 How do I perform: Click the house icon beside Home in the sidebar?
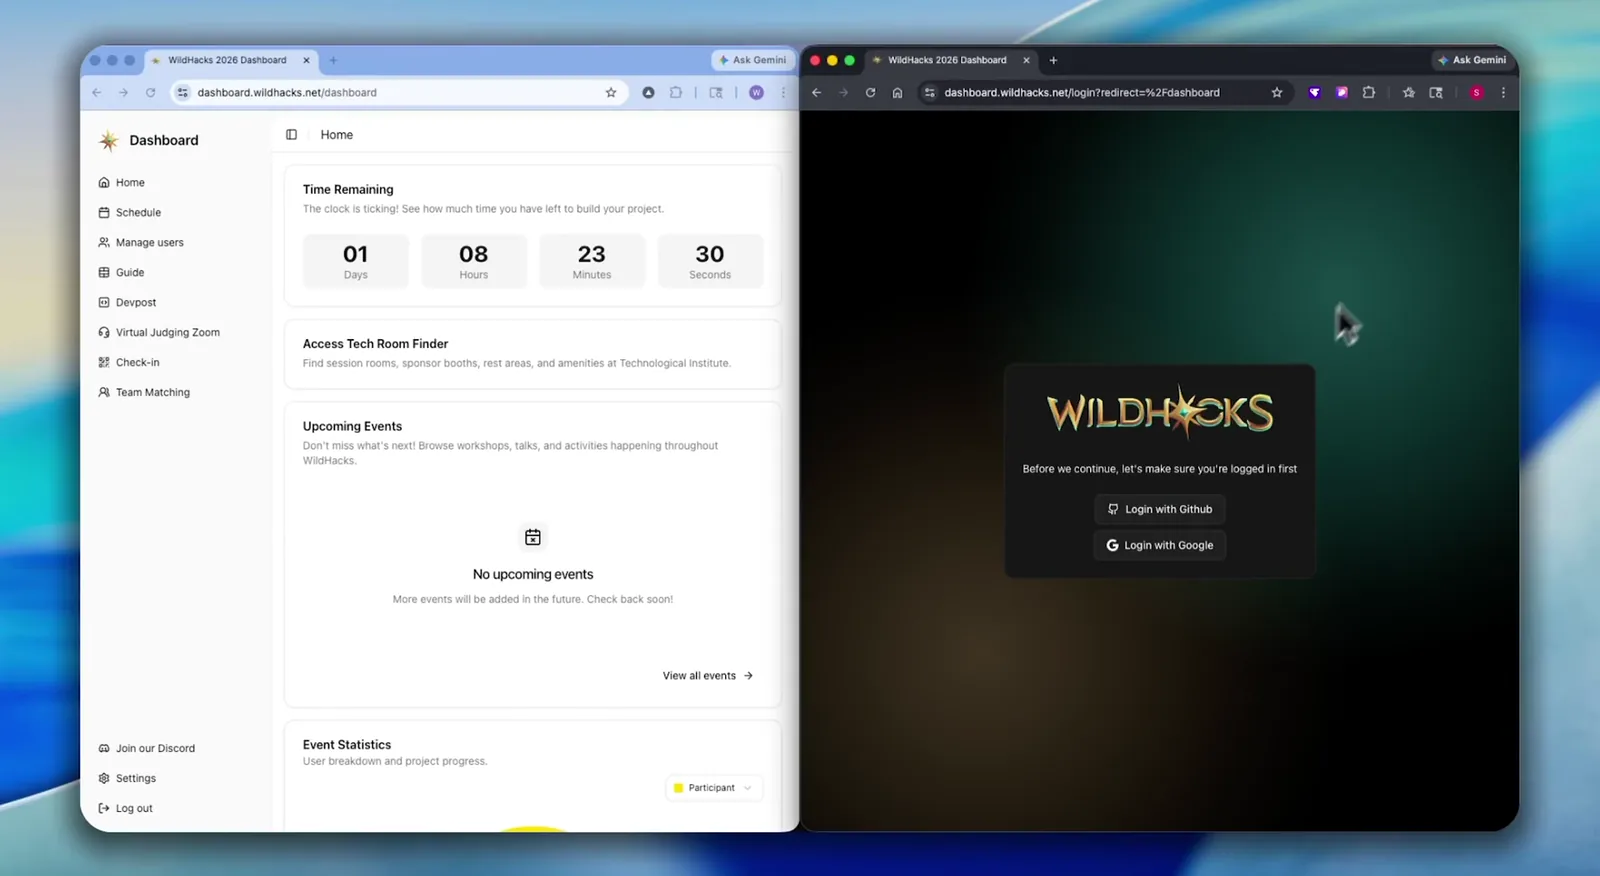pos(104,182)
